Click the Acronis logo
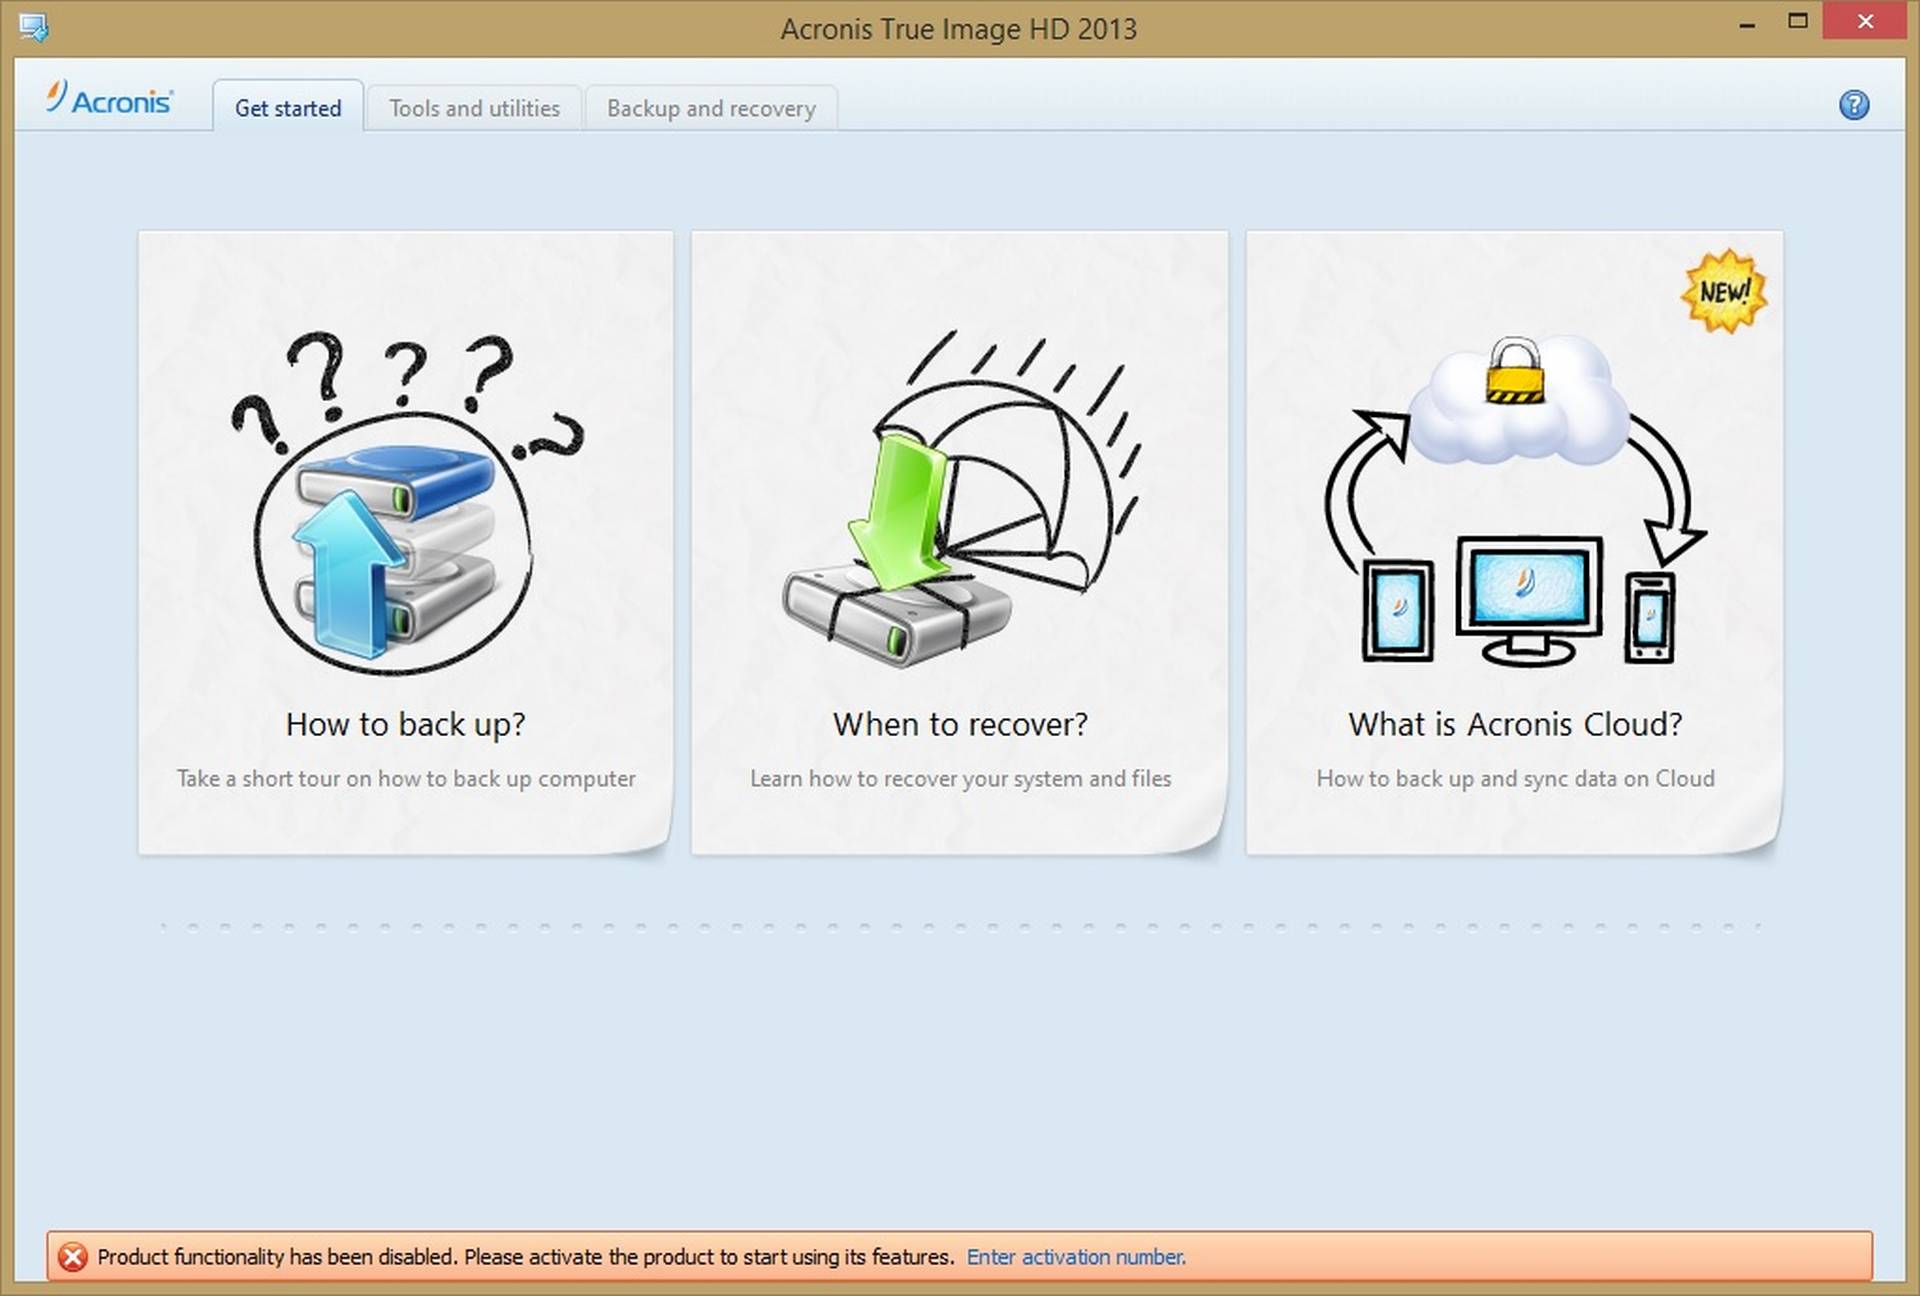The width and height of the screenshot is (1920, 1296). 110,100
